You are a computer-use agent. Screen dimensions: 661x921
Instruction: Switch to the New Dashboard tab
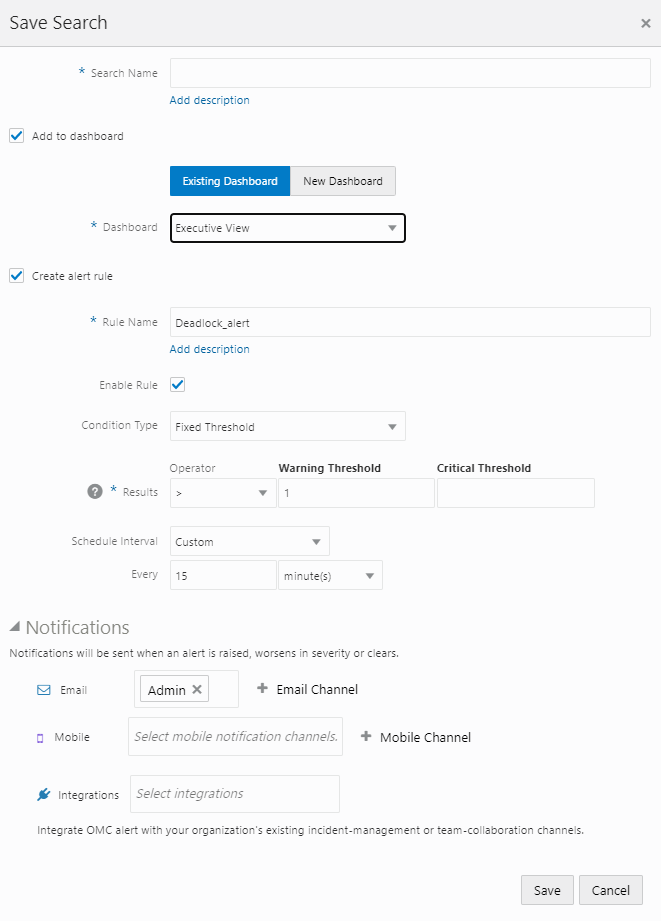342,181
